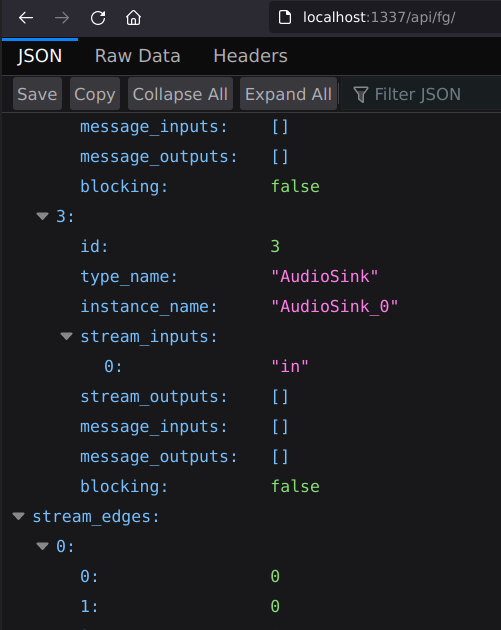
Task: Select the blocking false value under AudioSink
Action: [x=295, y=487]
